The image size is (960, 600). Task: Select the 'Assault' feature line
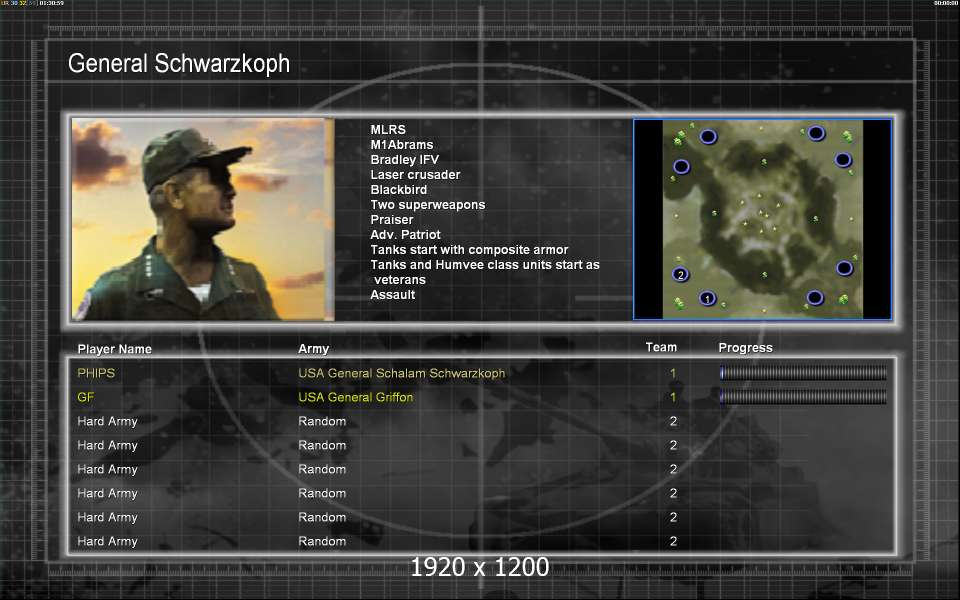pos(392,294)
